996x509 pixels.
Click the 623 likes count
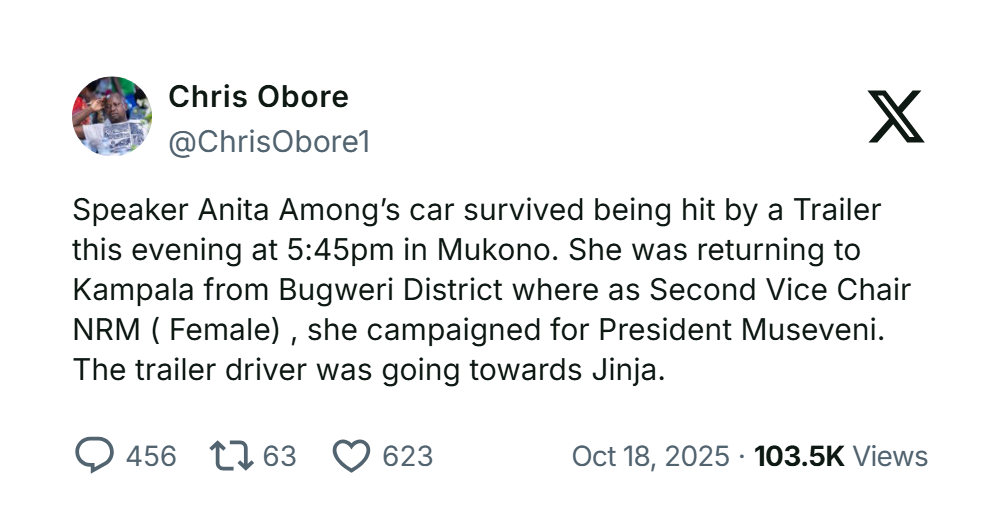click(407, 456)
